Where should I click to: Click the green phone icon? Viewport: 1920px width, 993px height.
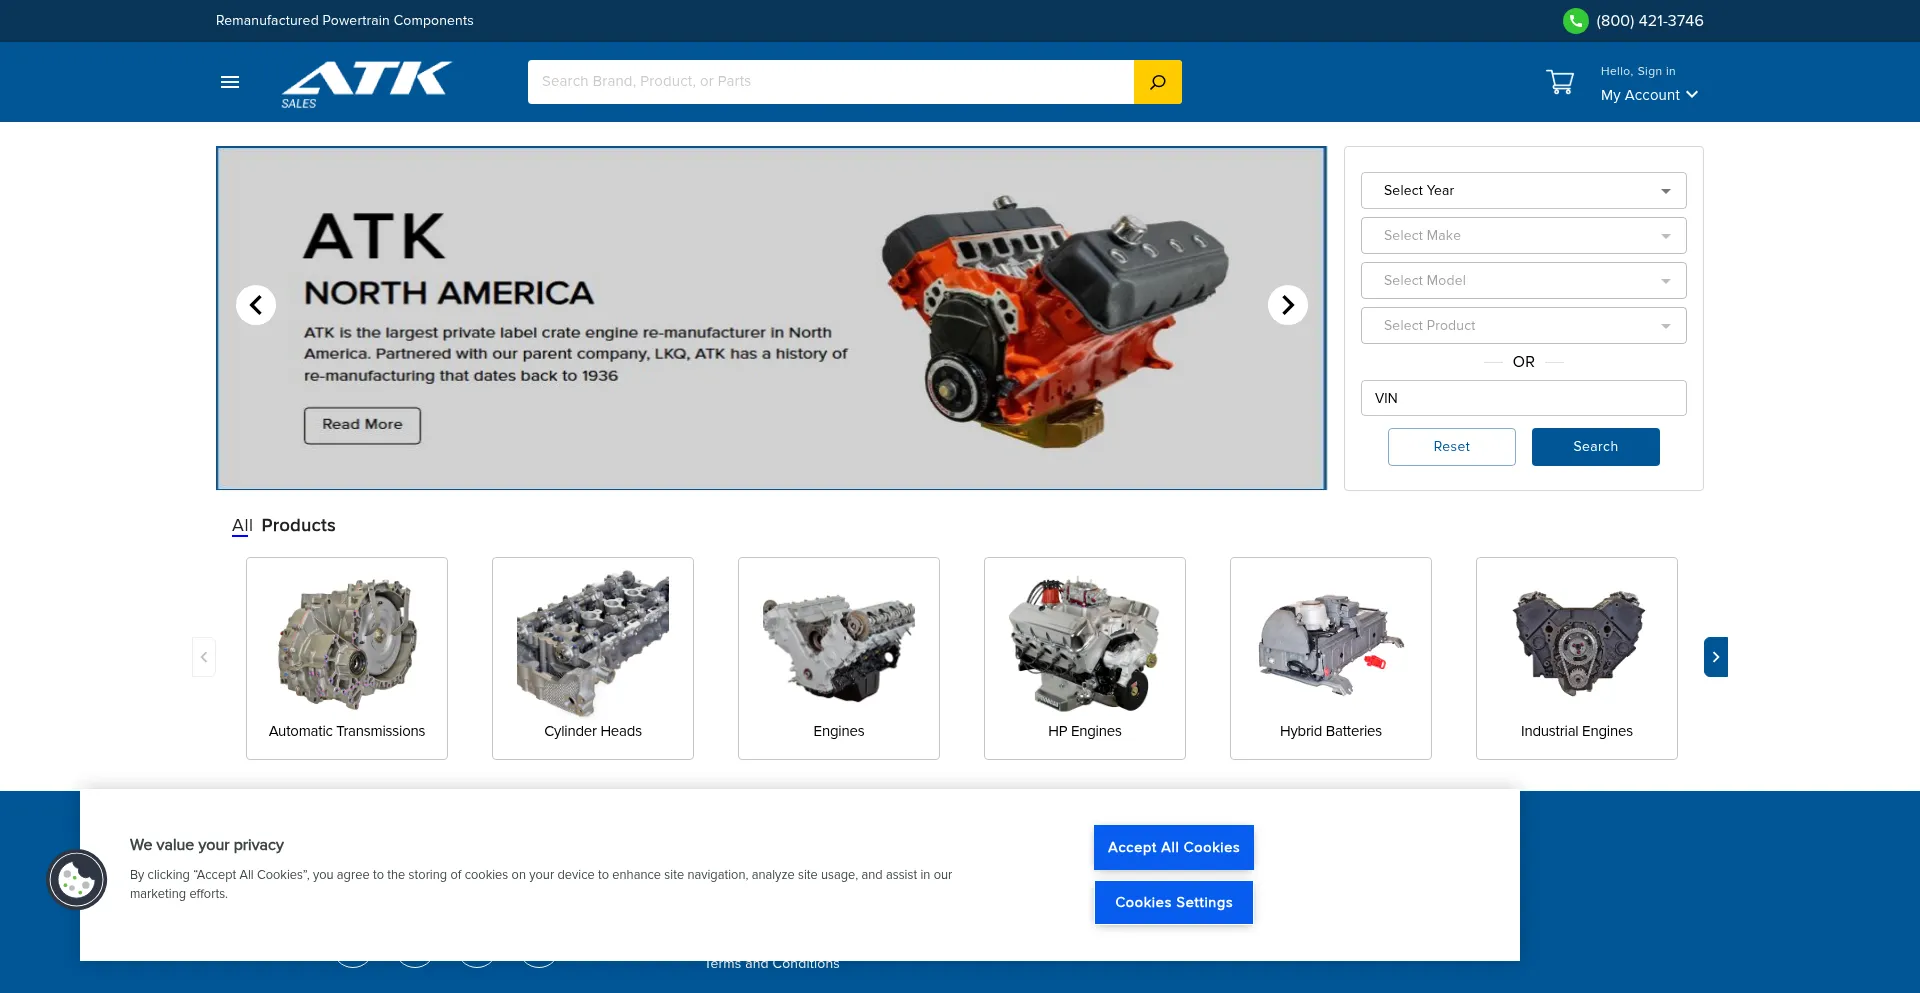click(x=1575, y=21)
